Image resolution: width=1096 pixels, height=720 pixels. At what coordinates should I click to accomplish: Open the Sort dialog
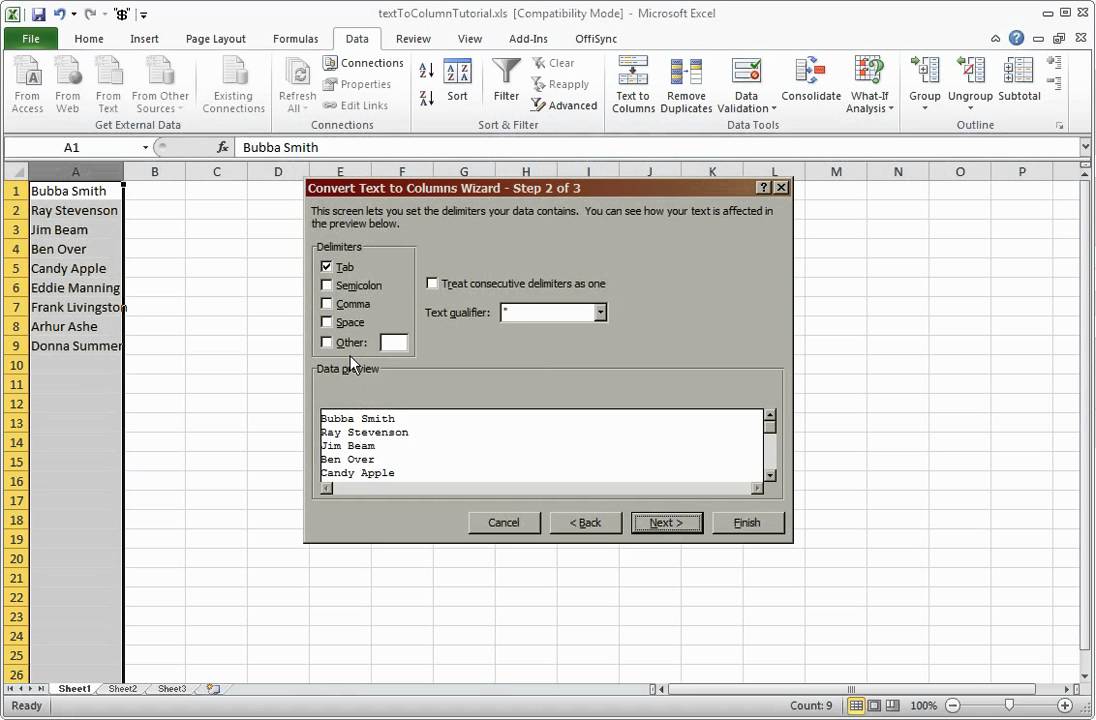click(x=458, y=80)
